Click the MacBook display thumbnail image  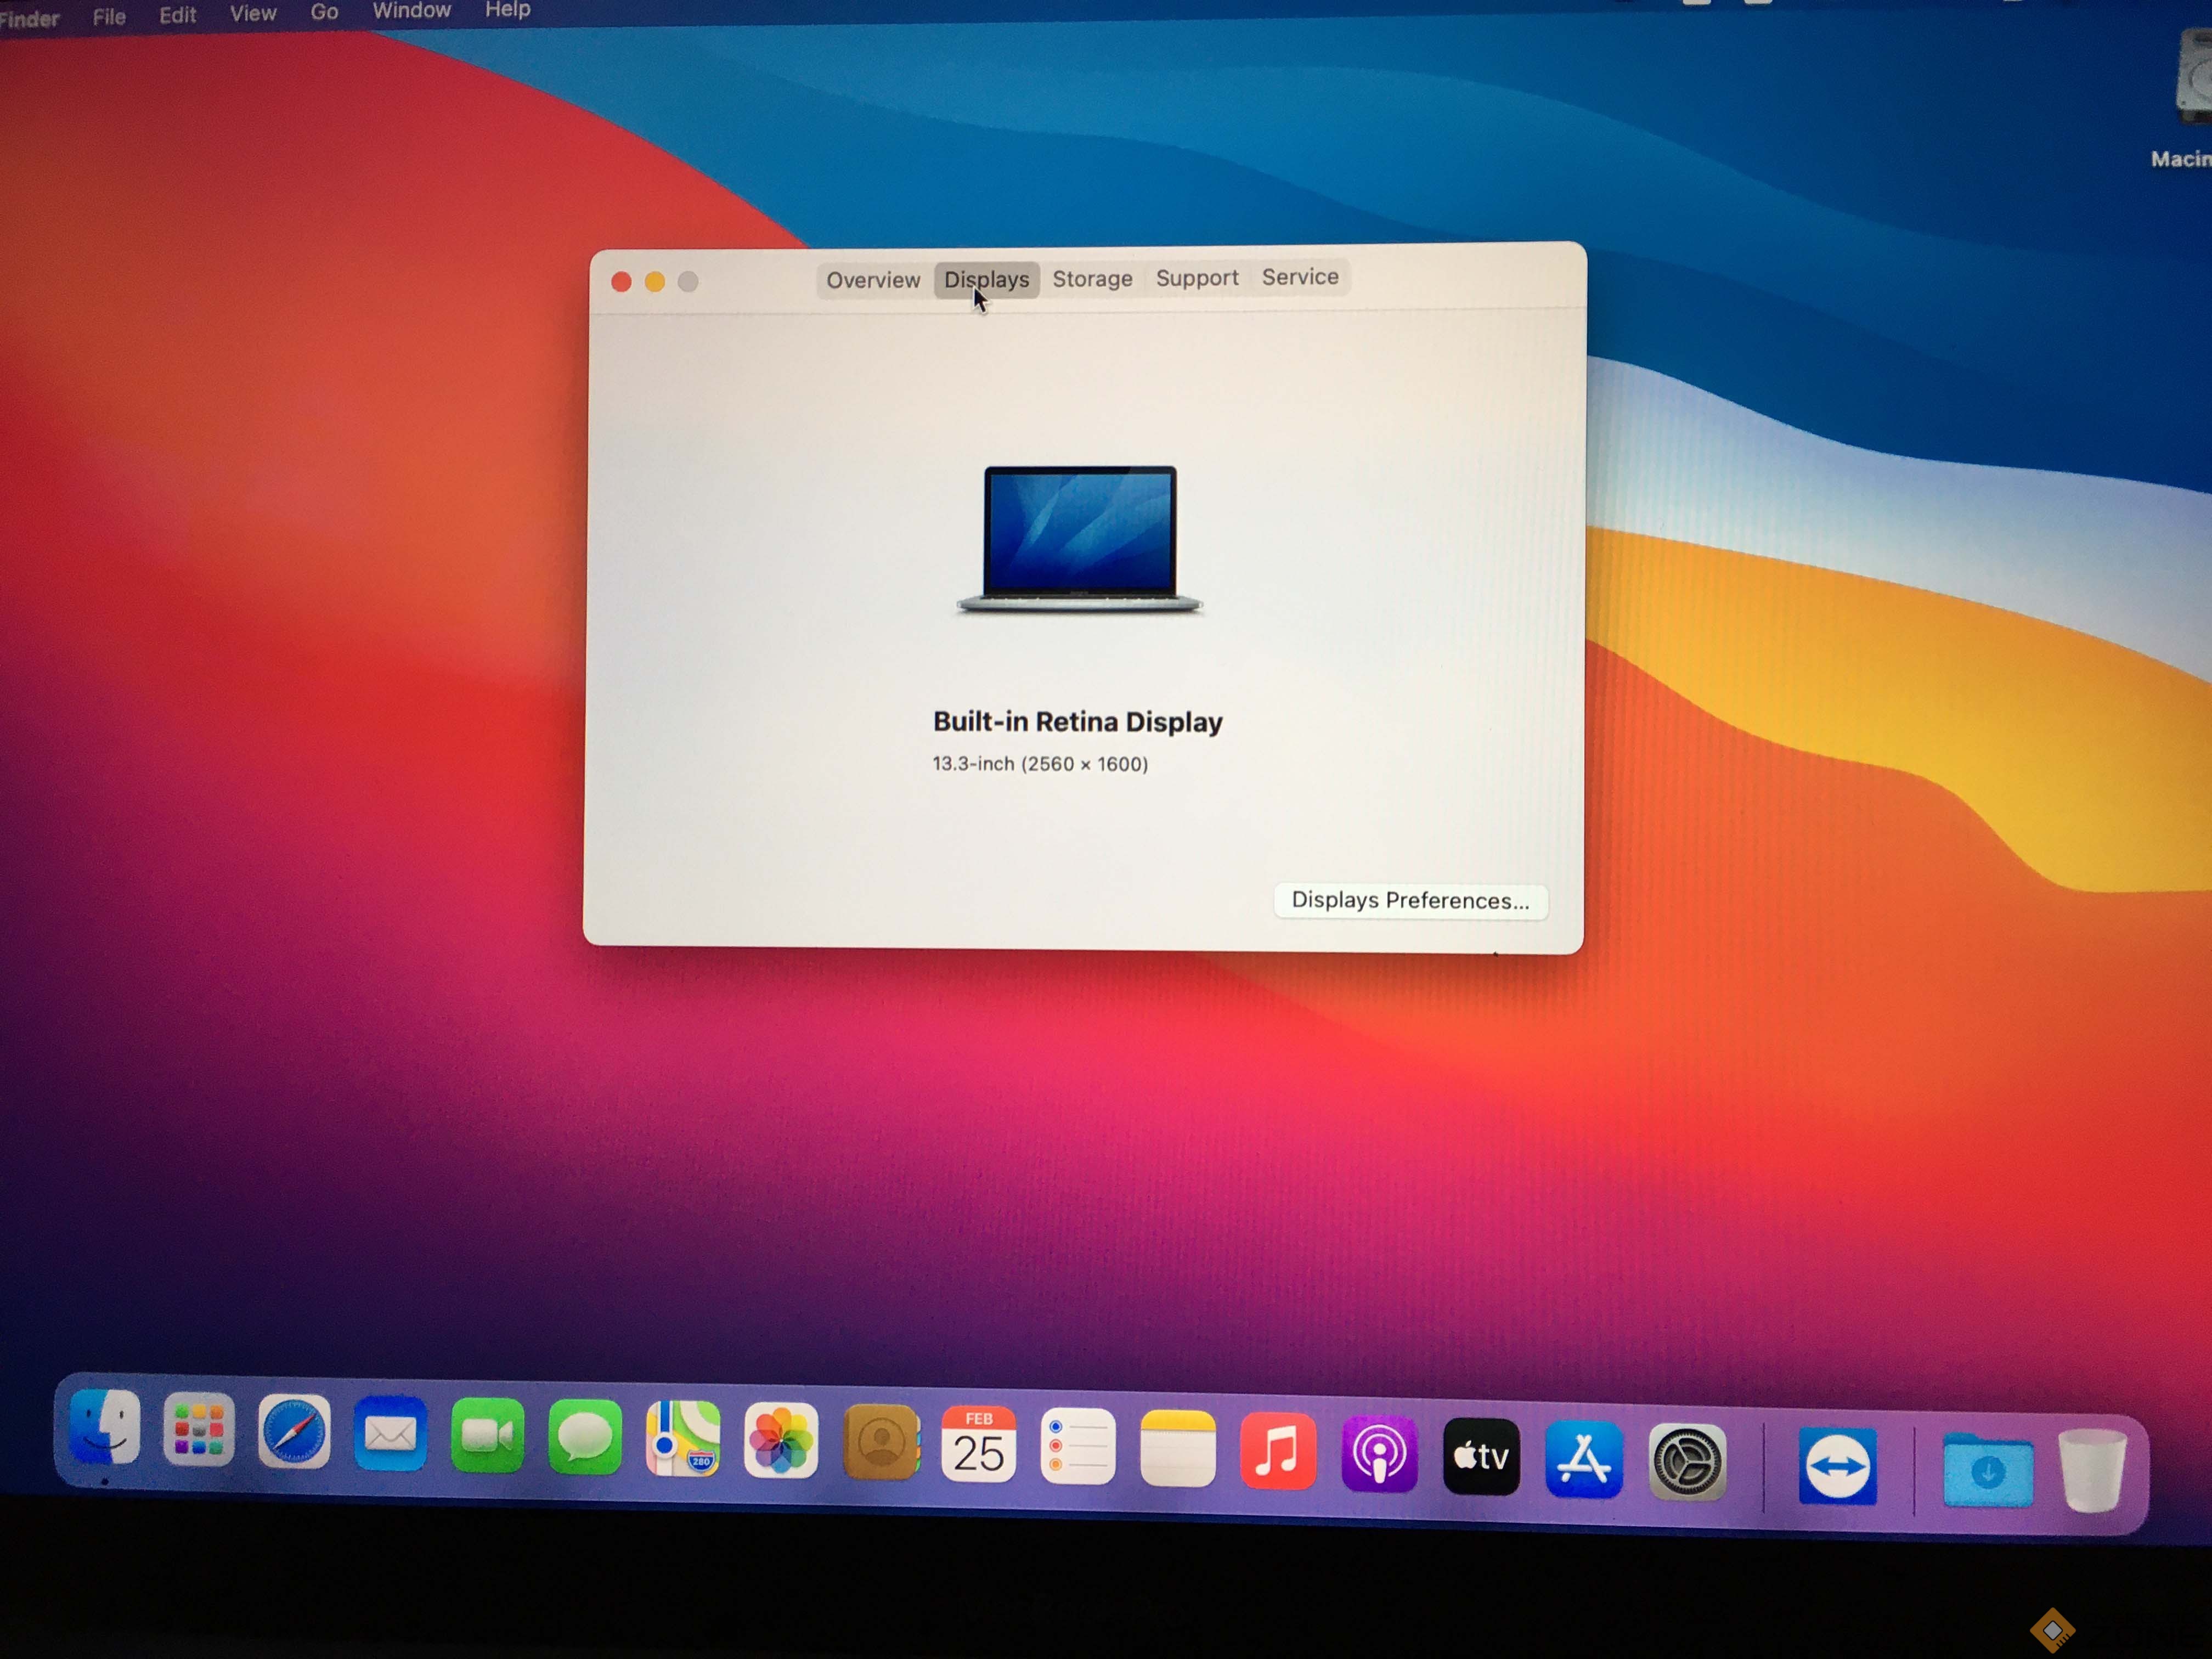click(x=1079, y=538)
